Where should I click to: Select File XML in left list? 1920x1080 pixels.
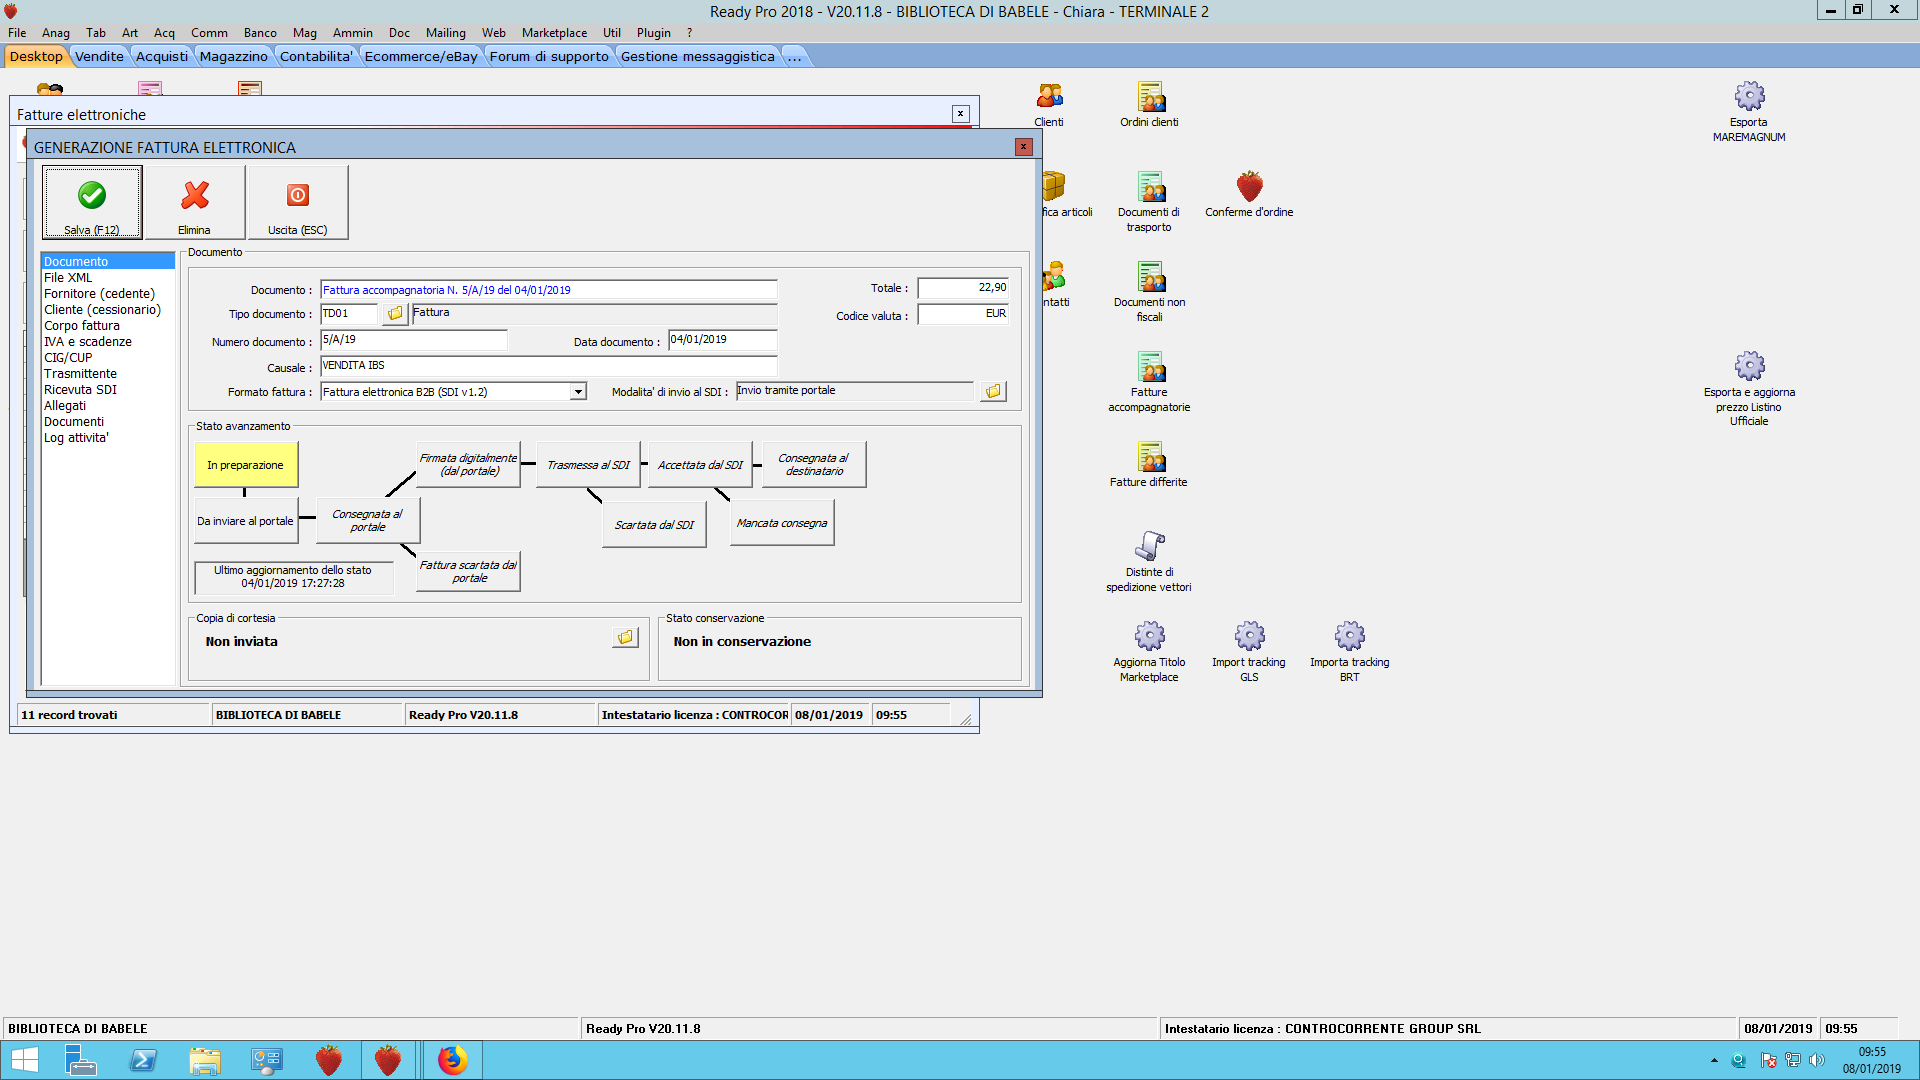click(x=68, y=278)
